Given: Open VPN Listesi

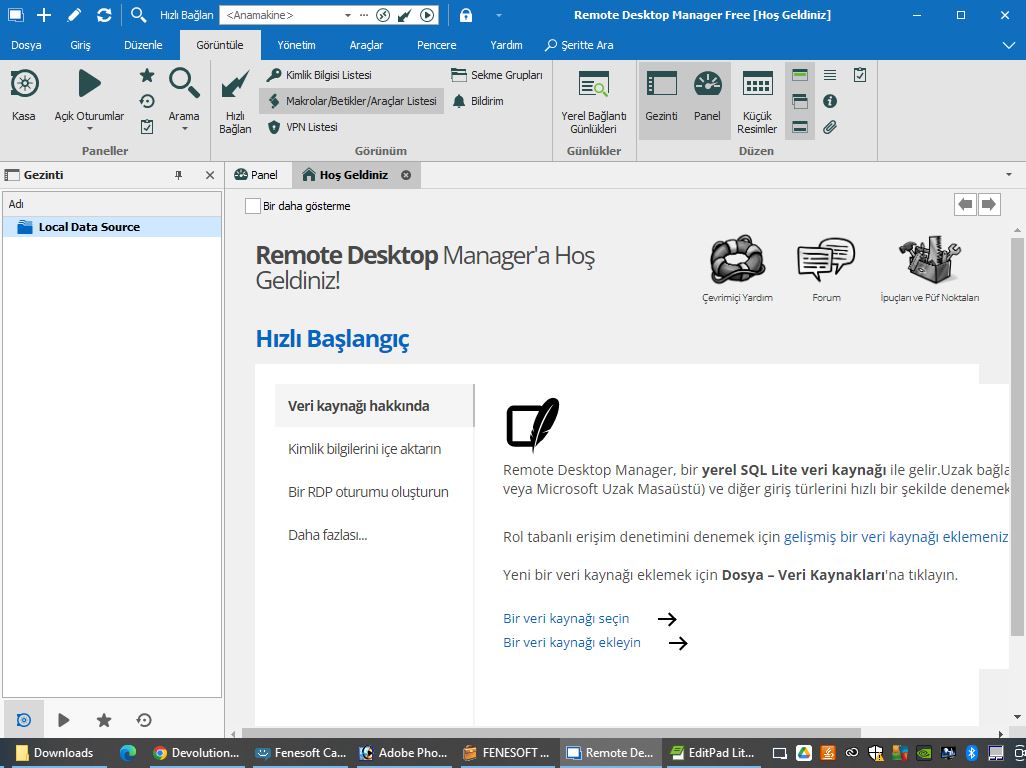Looking at the screenshot, I should 302,127.
